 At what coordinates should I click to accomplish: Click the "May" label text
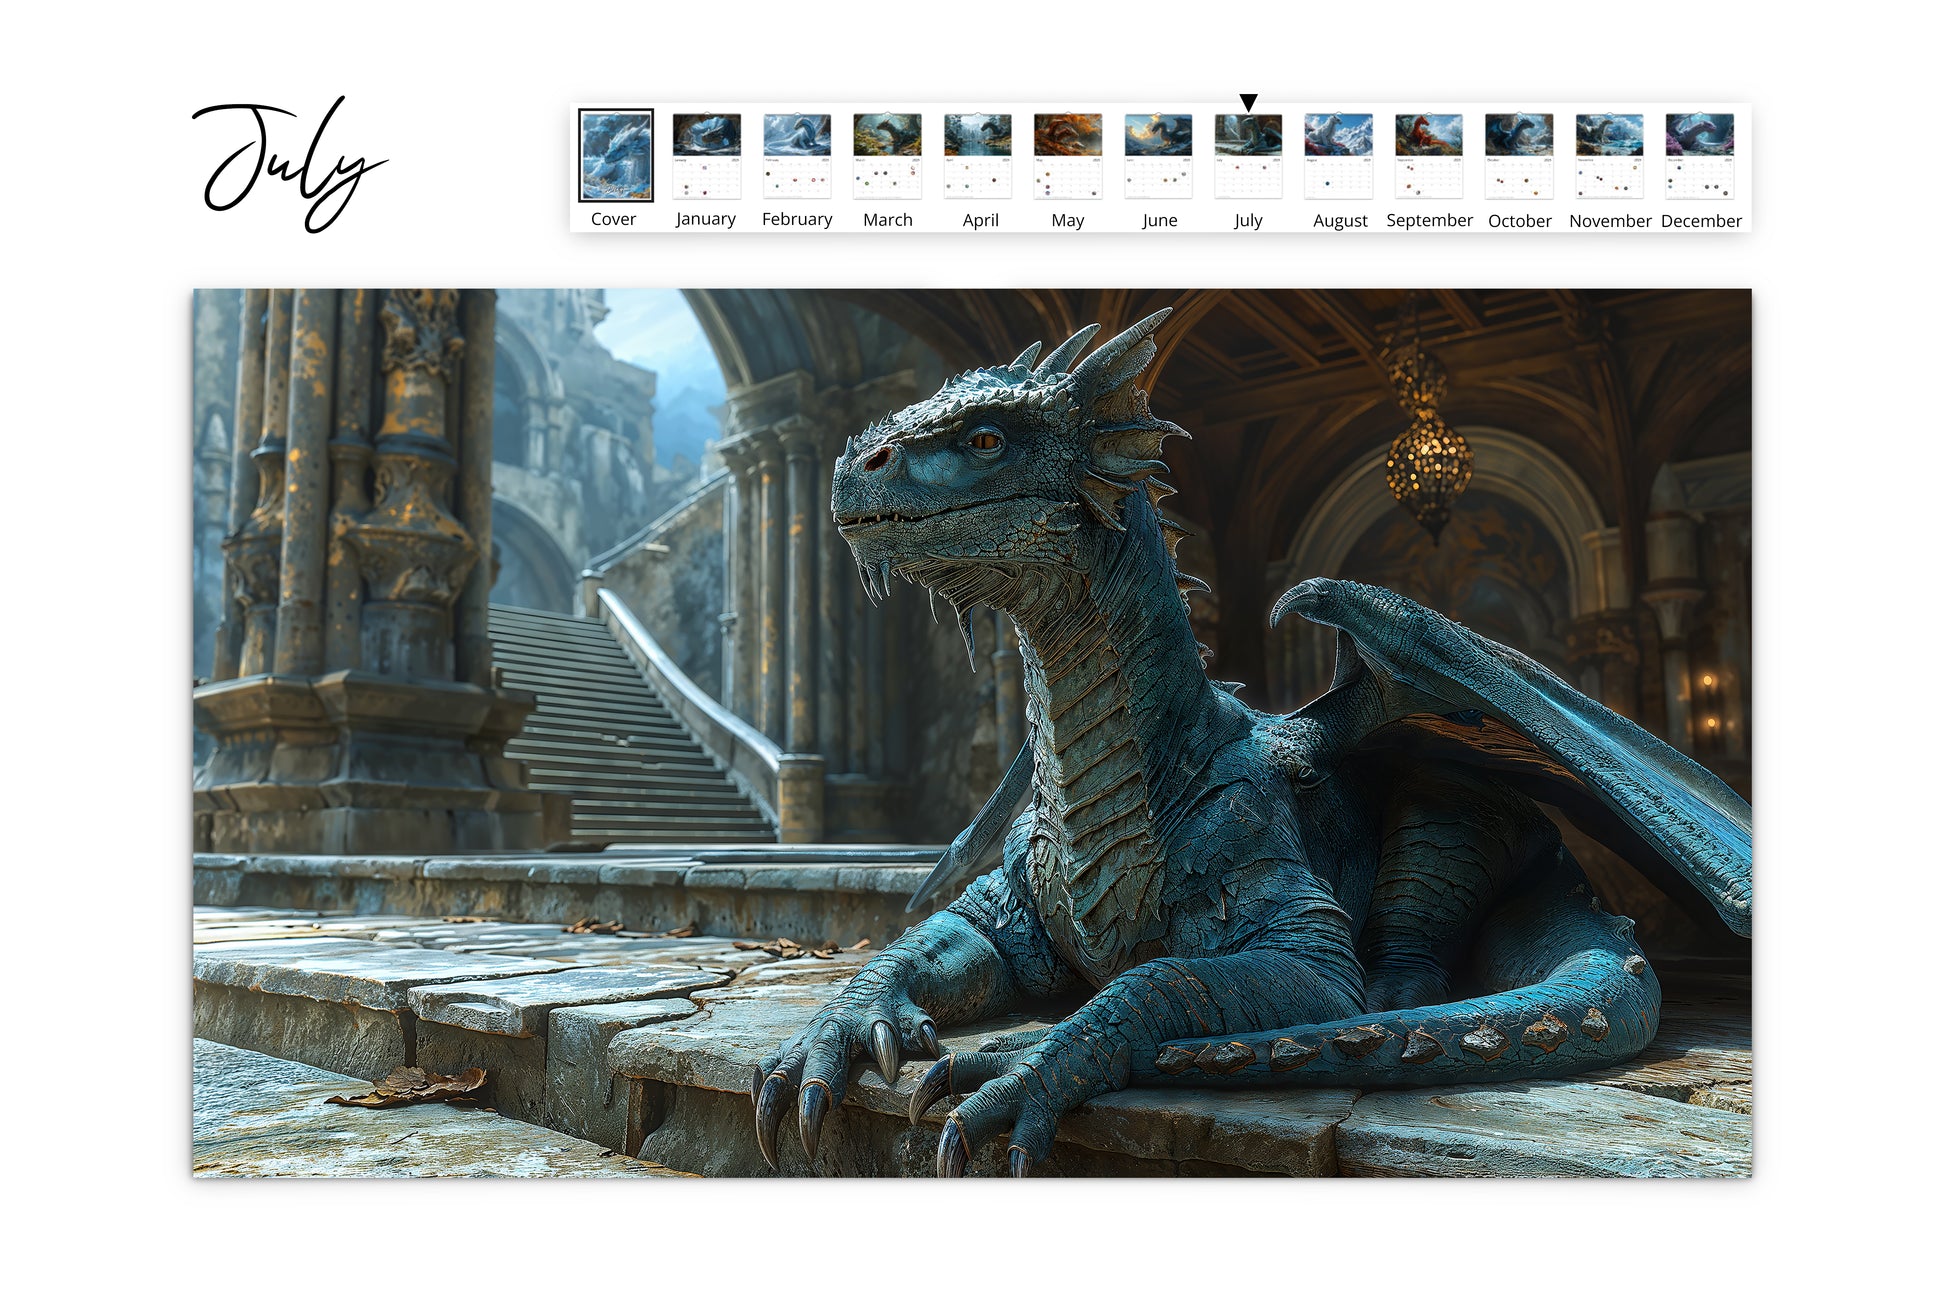[1068, 220]
